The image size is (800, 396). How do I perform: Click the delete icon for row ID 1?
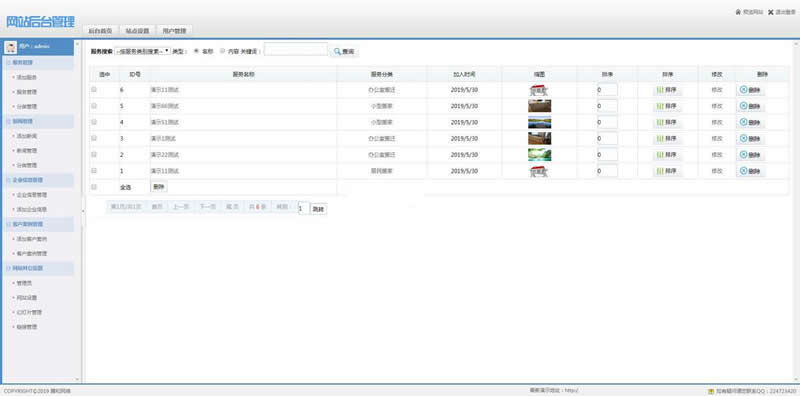coord(743,171)
